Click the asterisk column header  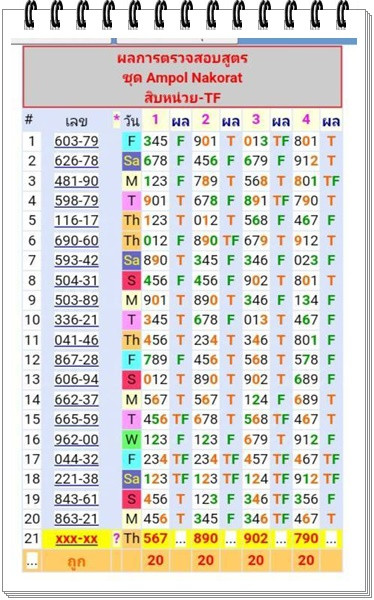(116, 120)
